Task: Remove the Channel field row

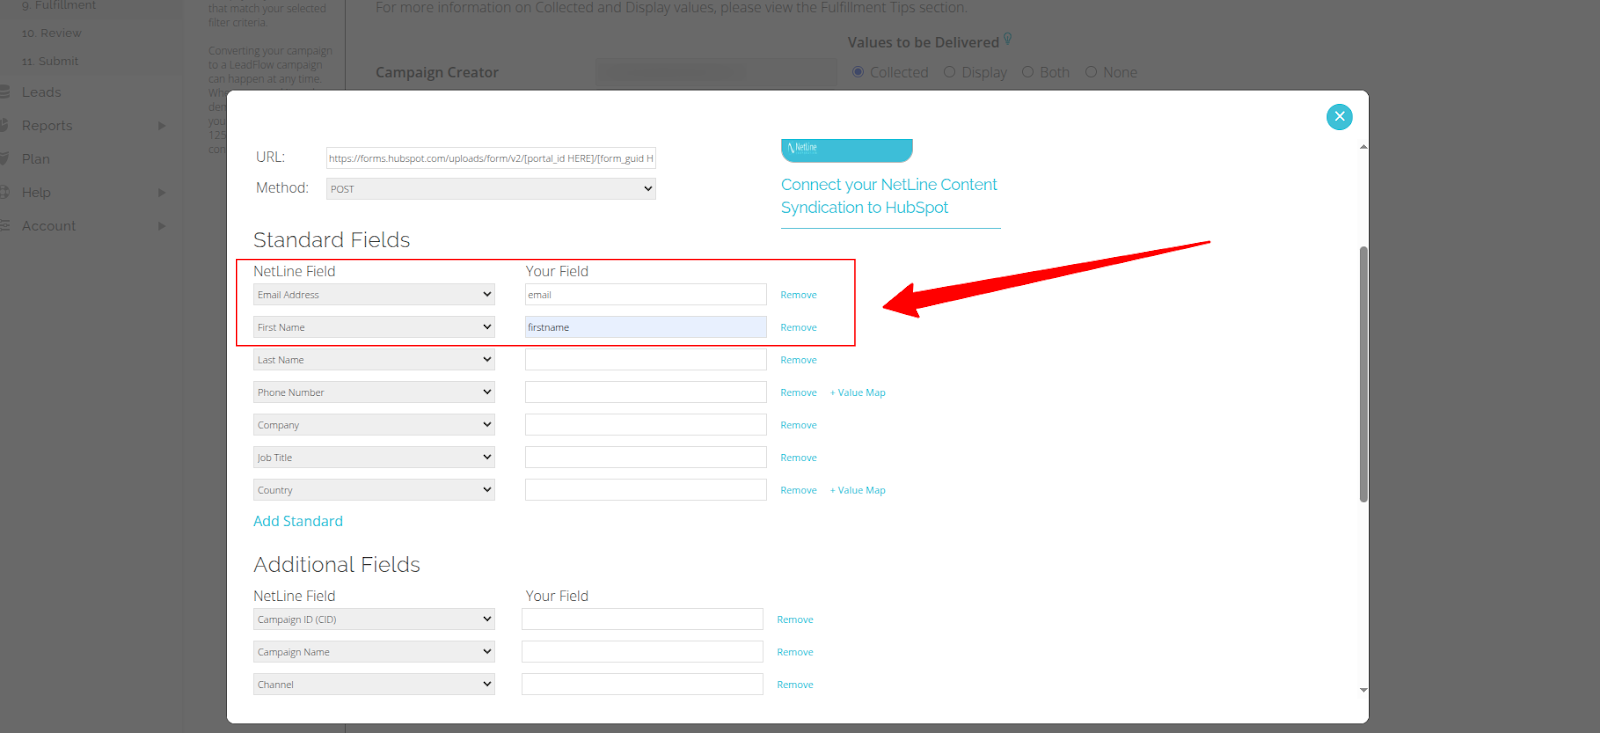Action: pyautogui.click(x=795, y=685)
